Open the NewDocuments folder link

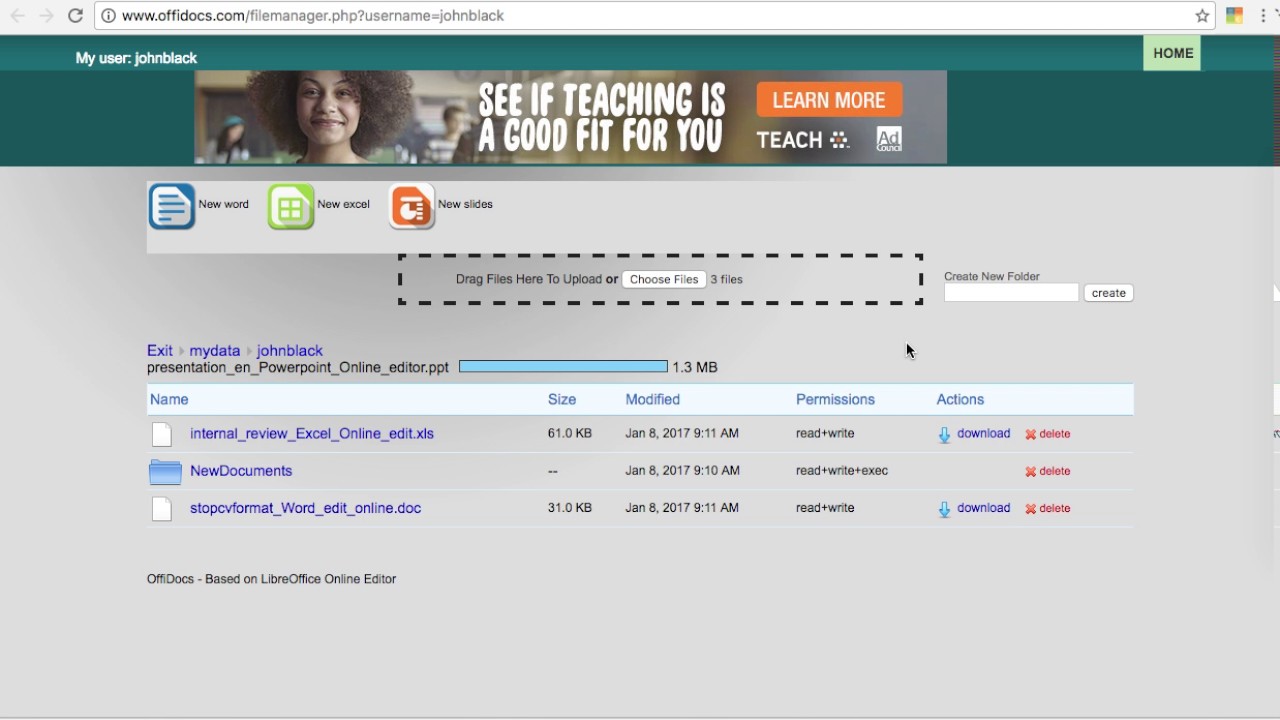click(x=241, y=471)
